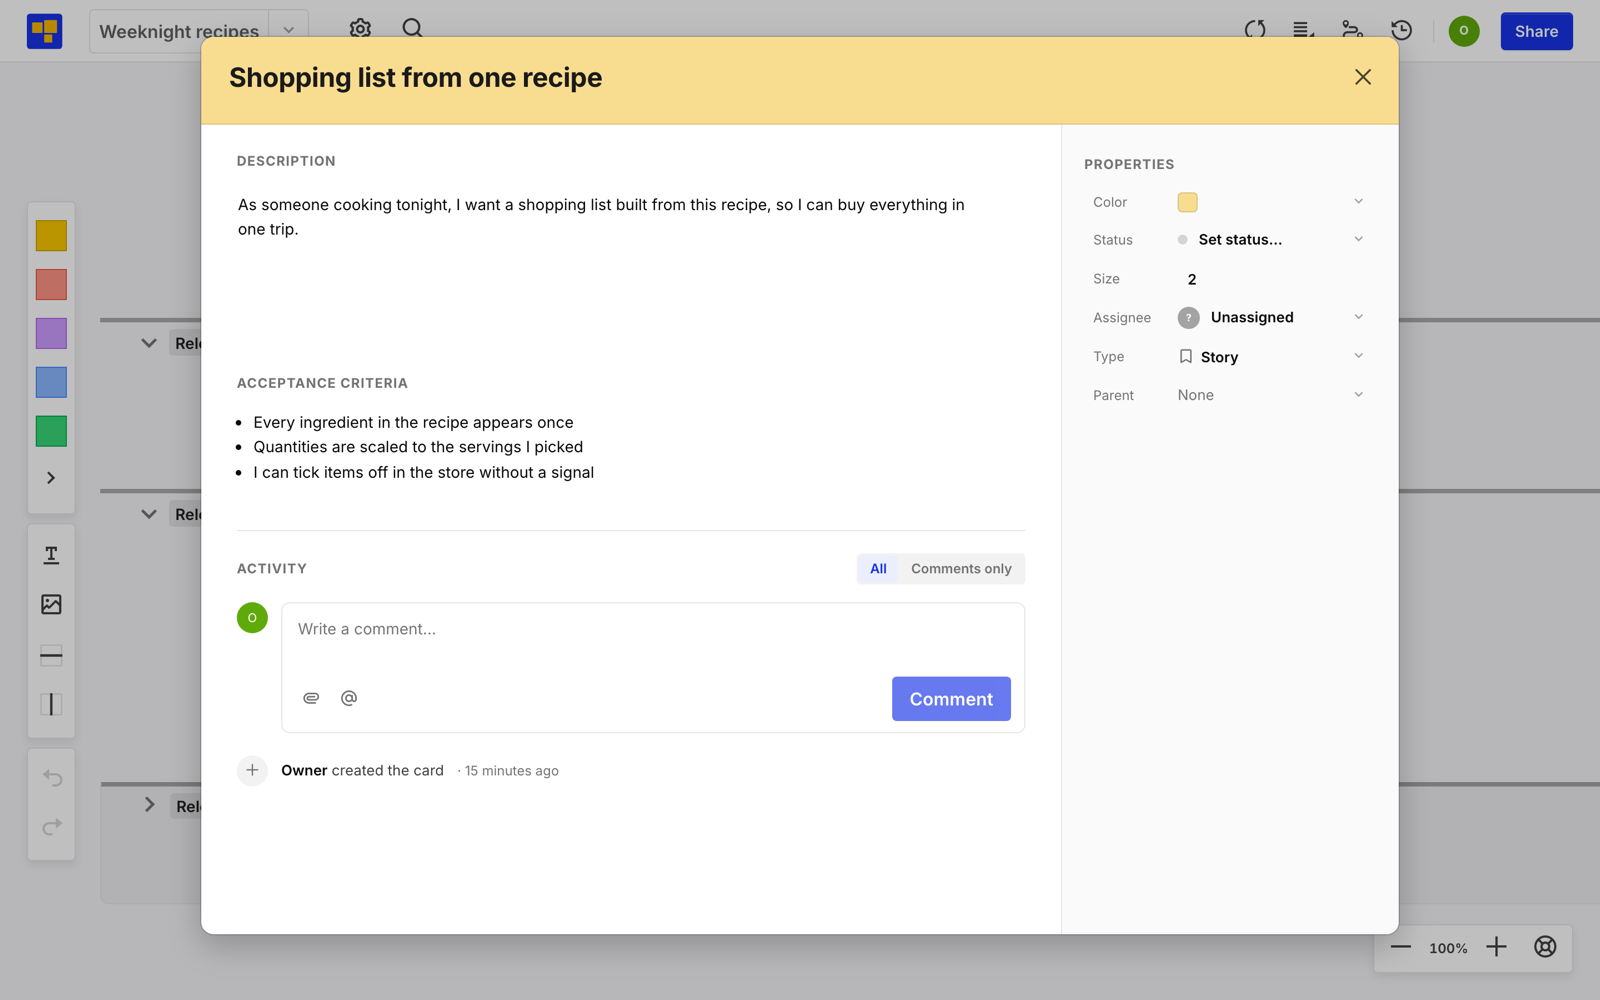Viewport: 1600px width, 1000px height.
Task: Click the Write a comment text field
Action: tap(653, 635)
